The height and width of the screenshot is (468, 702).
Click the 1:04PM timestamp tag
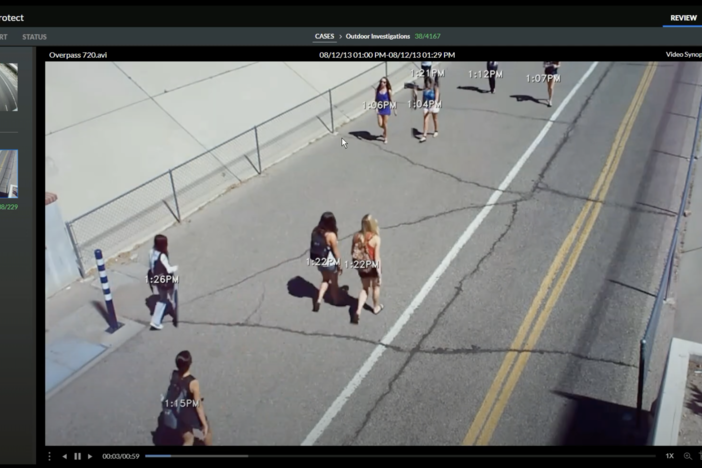[x=424, y=104]
